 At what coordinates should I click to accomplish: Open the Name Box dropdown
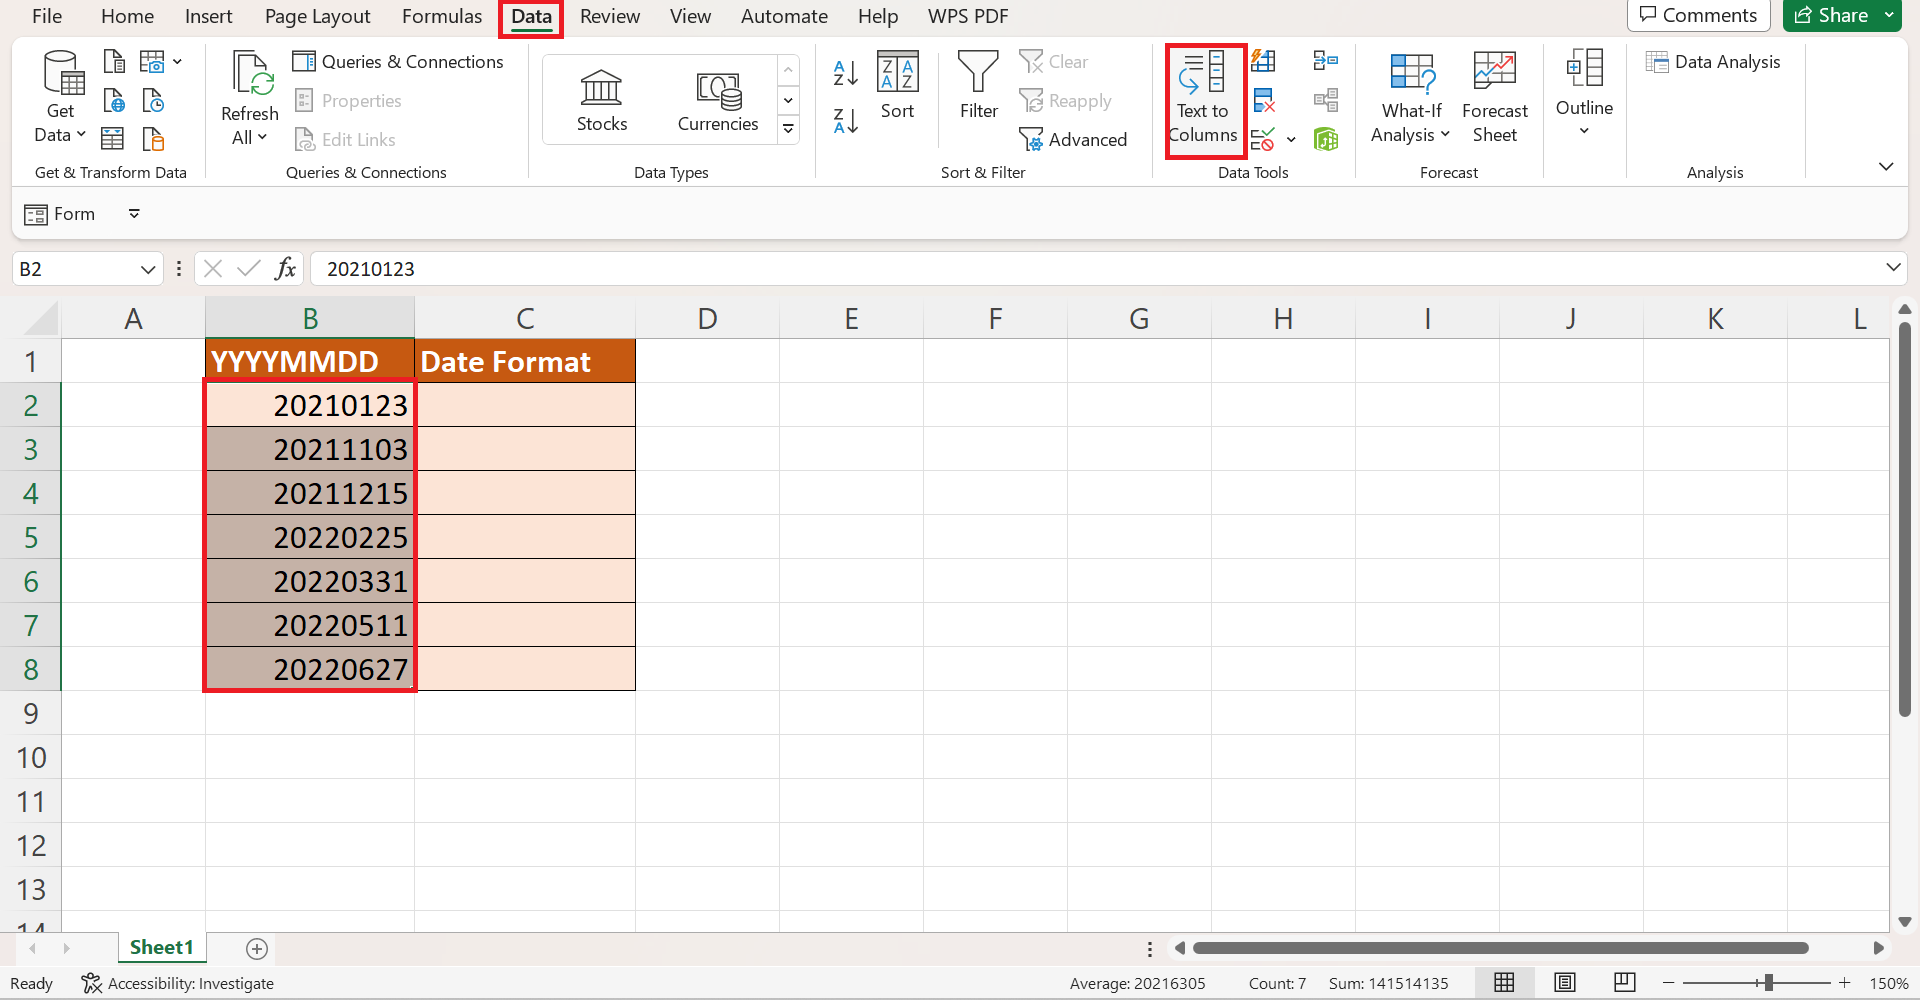(x=148, y=268)
